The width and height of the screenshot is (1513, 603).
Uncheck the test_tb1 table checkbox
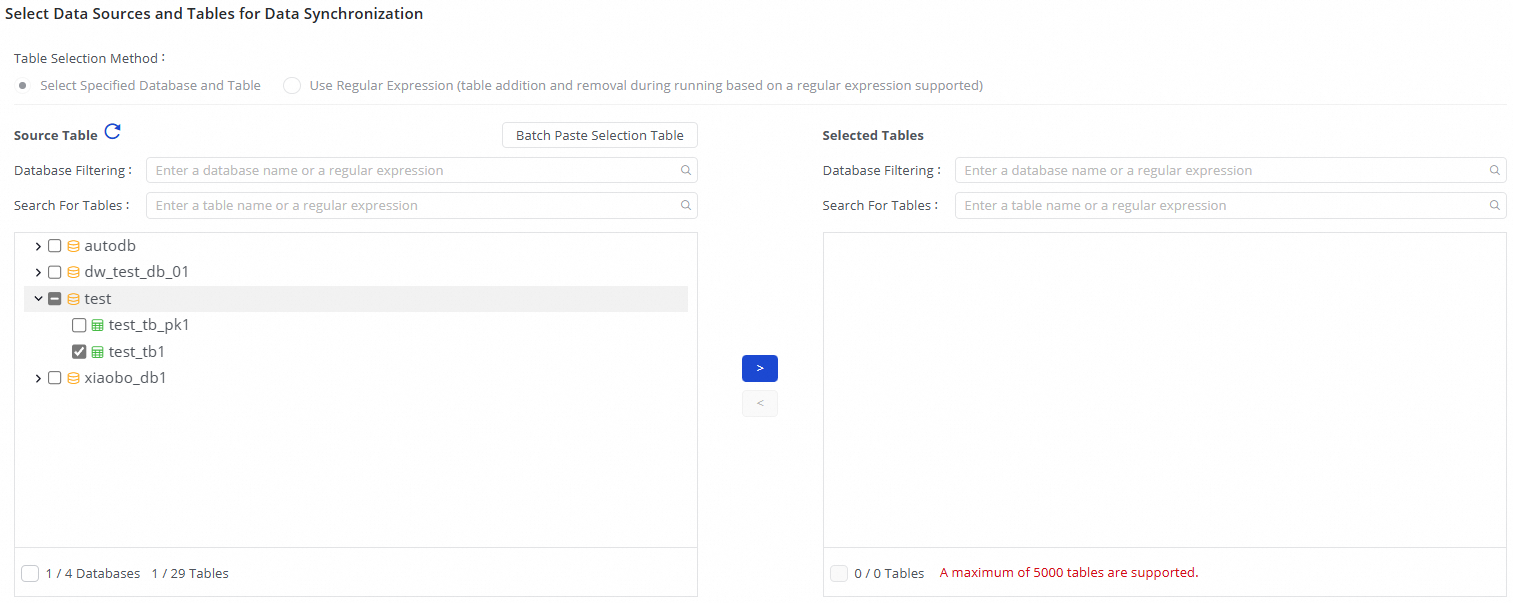point(79,352)
